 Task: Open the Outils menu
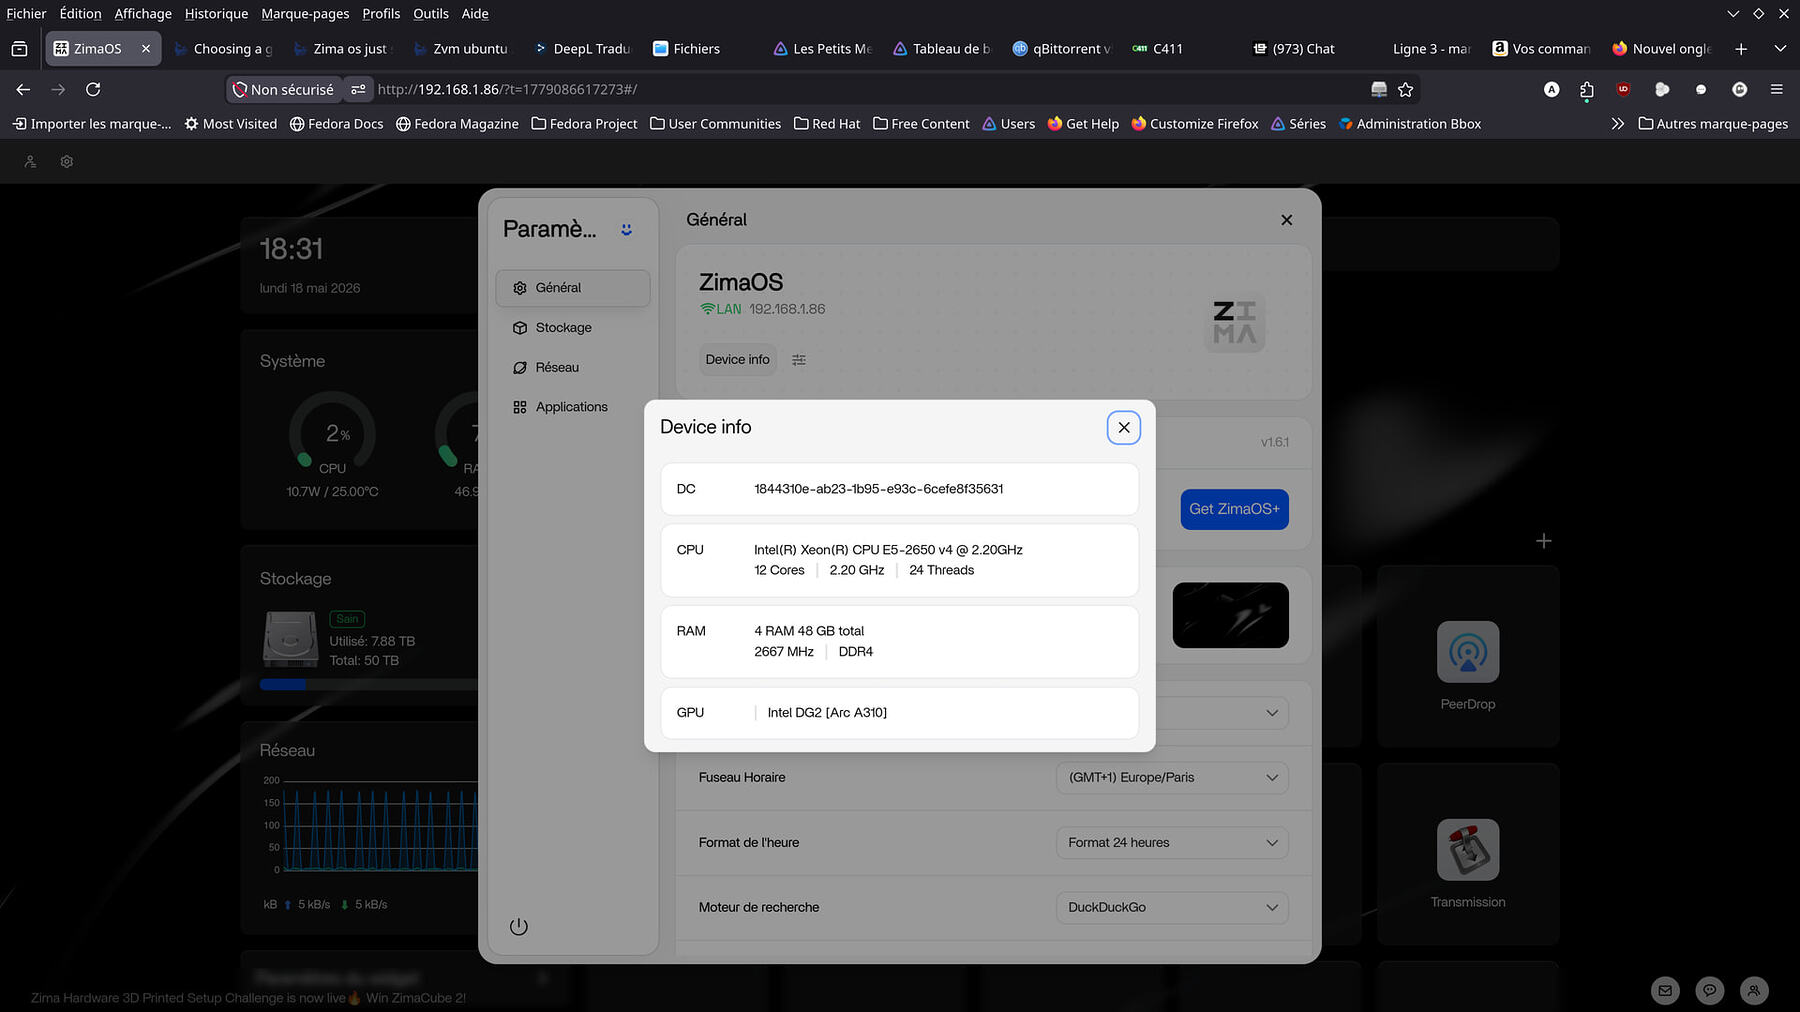431,14
